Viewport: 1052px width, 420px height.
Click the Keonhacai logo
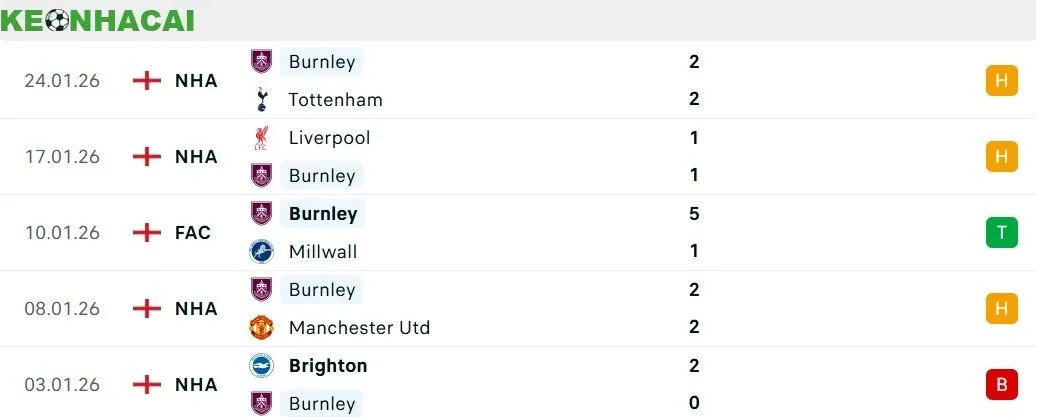pyautogui.click(x=99, y=20)
